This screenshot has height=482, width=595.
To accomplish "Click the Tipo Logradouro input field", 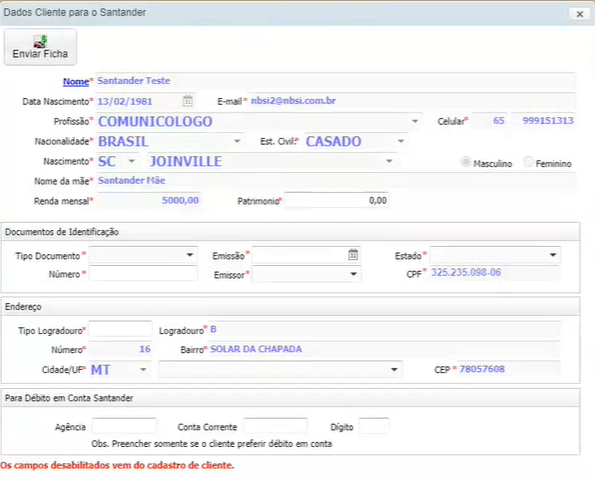I will (x=120, y=329).
